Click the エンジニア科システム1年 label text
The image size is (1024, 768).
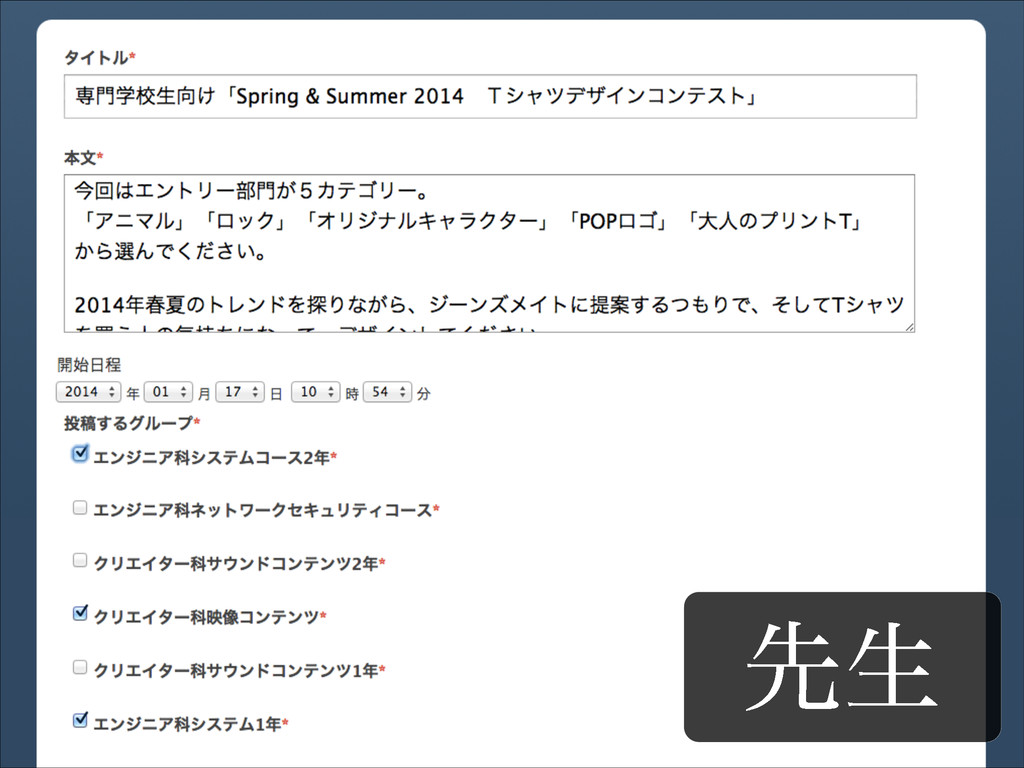tap(187, 724)
